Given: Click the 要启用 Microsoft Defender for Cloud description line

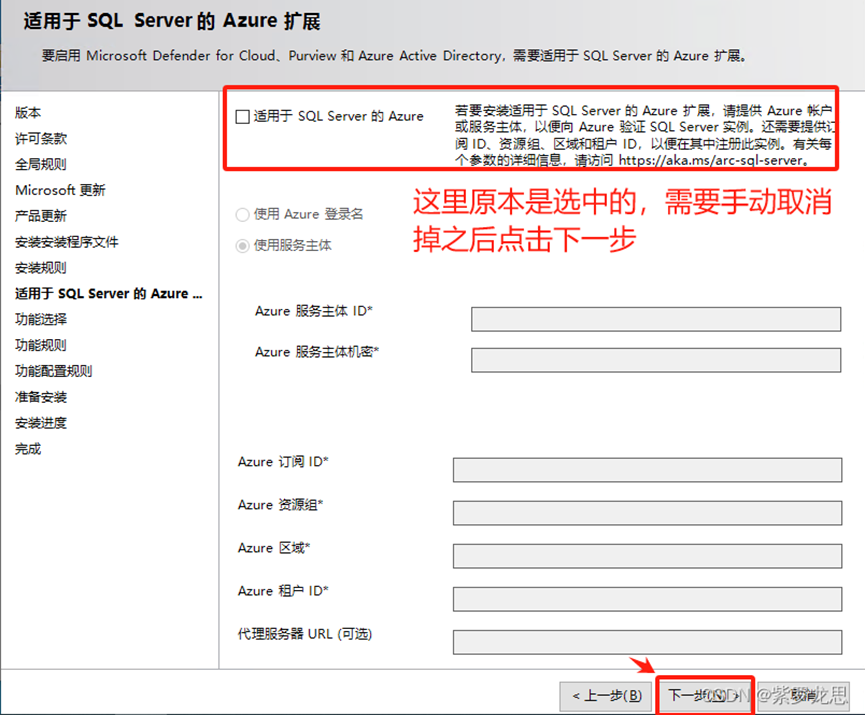Looking at the screenshot, I should [x=395, y=56].
